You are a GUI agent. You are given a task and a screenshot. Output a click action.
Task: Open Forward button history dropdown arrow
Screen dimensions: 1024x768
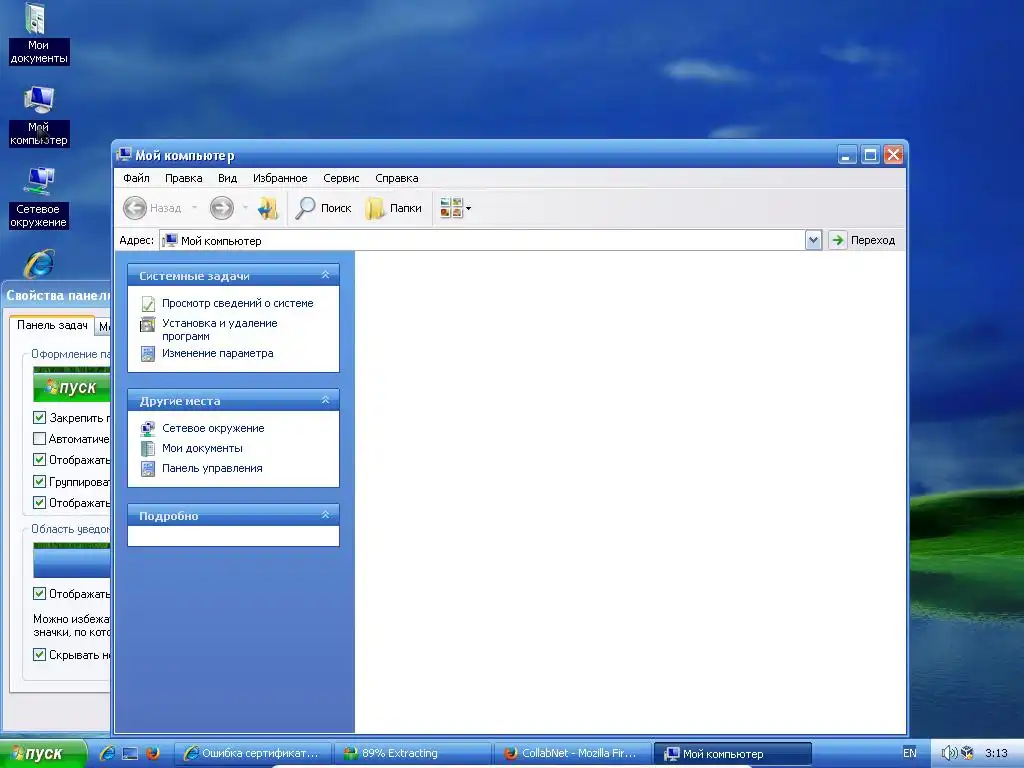[x=245, y=208]
